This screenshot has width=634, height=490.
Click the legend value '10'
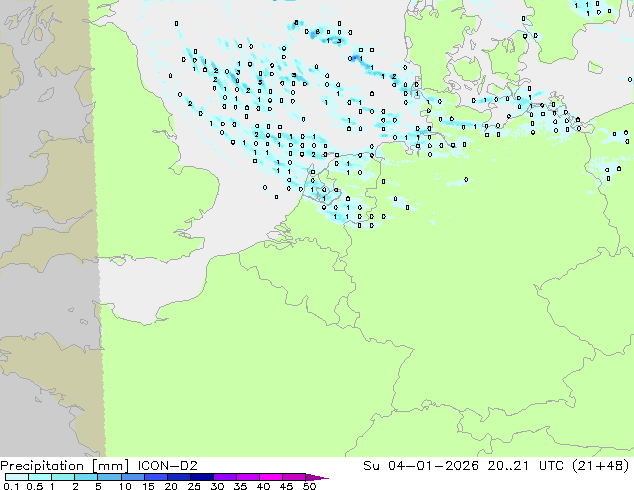coord(125,486)
